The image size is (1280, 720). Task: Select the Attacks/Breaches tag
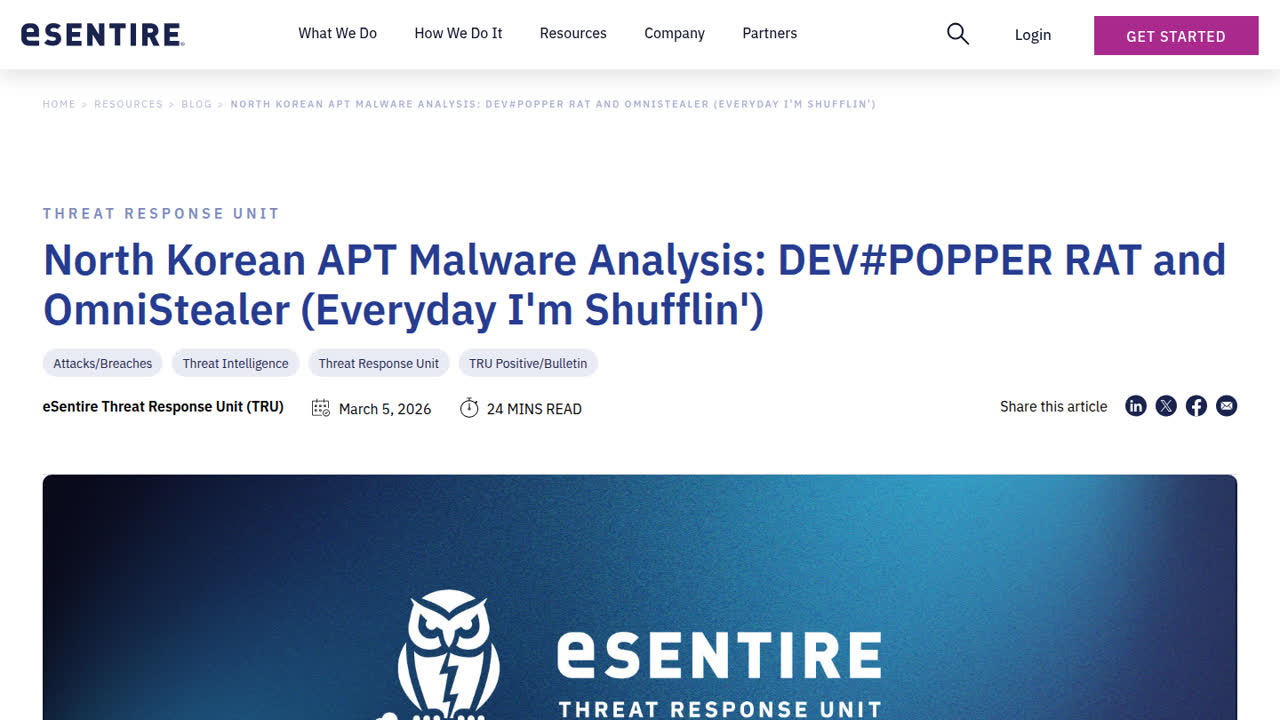click(103, 363)
